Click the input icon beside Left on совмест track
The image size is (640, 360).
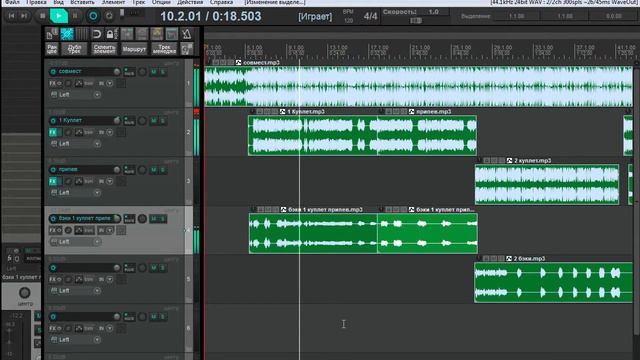54,95
